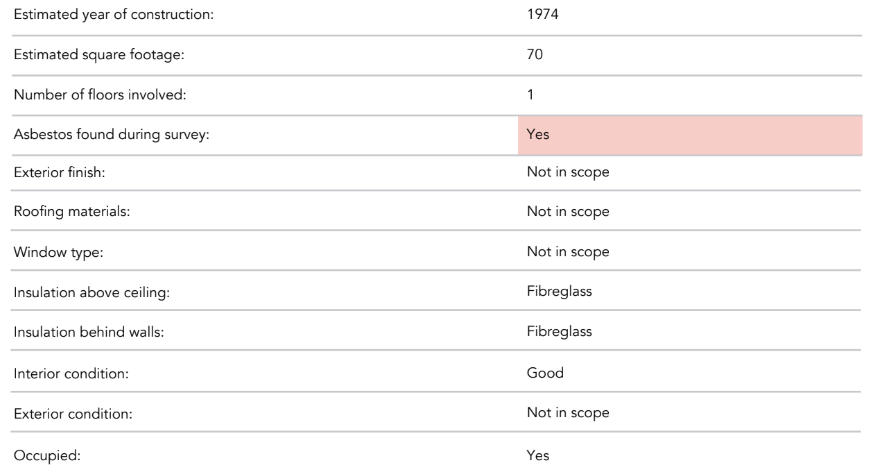The width and height of the screenshot is (879, 474).
Task: Select the square footage value 70
Action: (535, 55)
